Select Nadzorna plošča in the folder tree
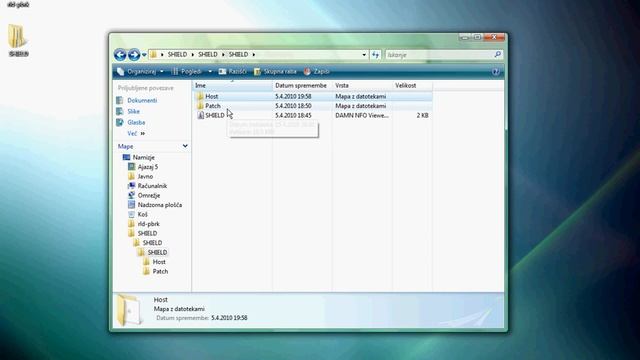The height and width of the screenshot is (360, 640). [x=160, y=205]
